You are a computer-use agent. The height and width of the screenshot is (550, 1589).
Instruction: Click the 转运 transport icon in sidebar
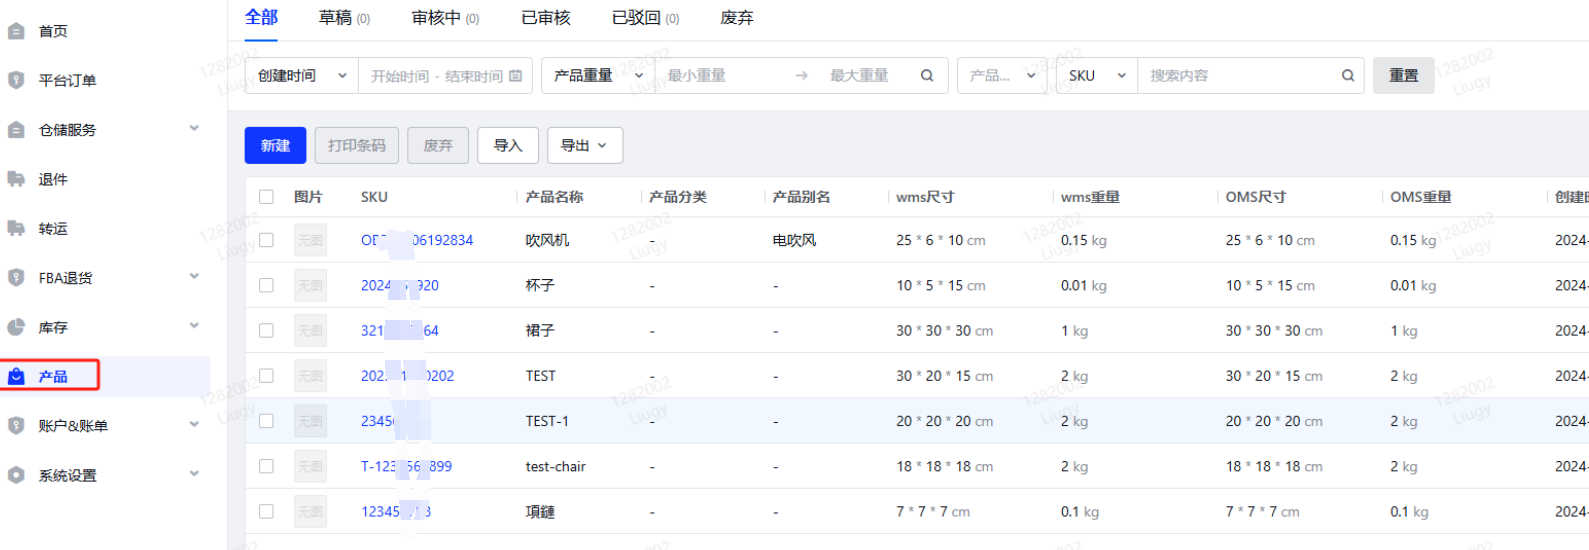pos(16,228)
